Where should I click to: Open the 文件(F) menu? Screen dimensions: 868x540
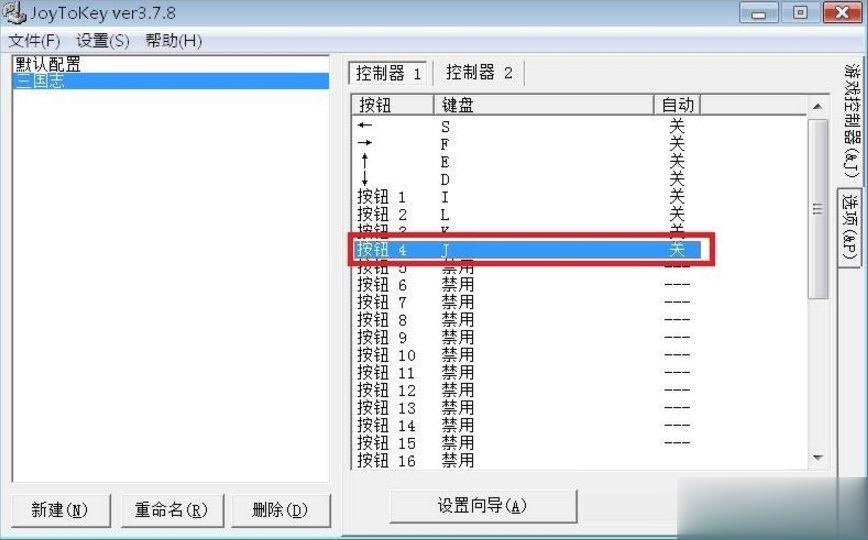click(34, 40)
